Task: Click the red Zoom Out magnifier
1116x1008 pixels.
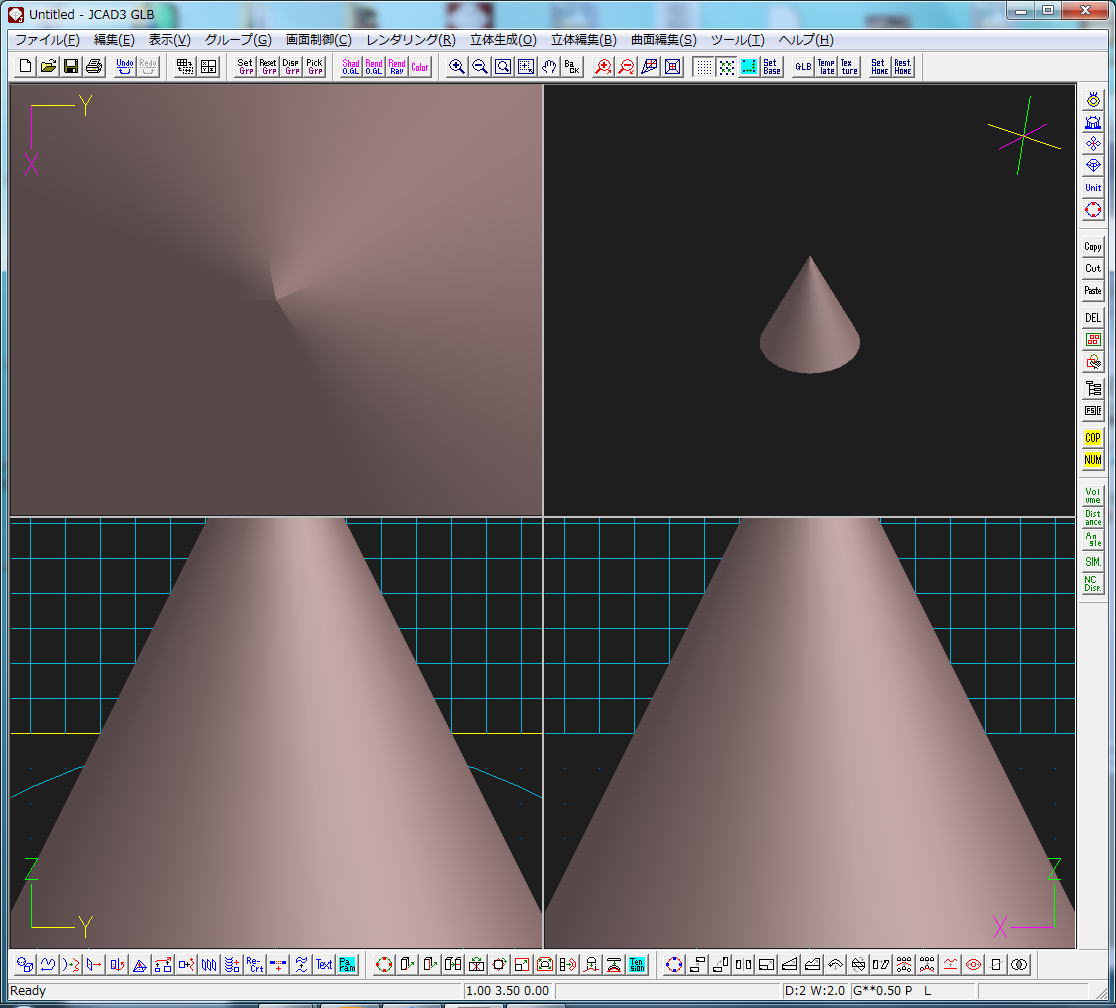Action: pyautogui.click(x=626, y=67)
